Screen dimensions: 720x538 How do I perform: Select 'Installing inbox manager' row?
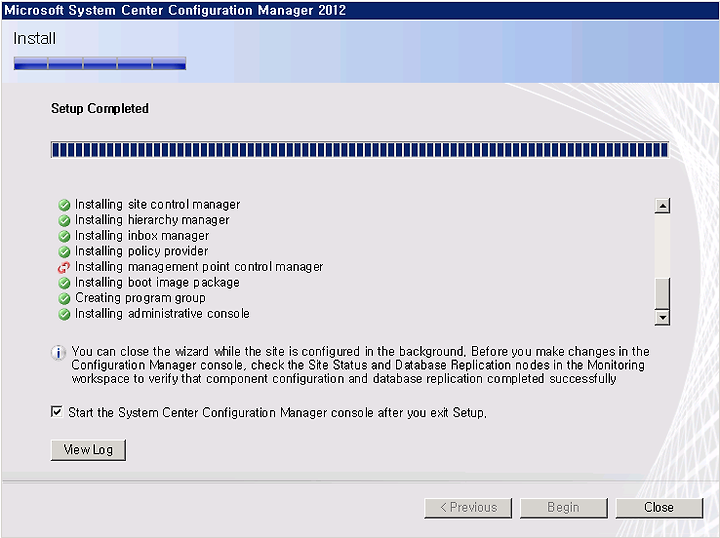(134, 236)
